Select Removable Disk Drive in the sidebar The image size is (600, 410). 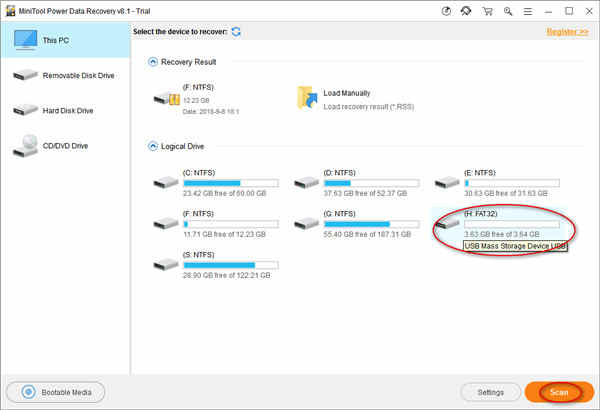tap(65, 75)
